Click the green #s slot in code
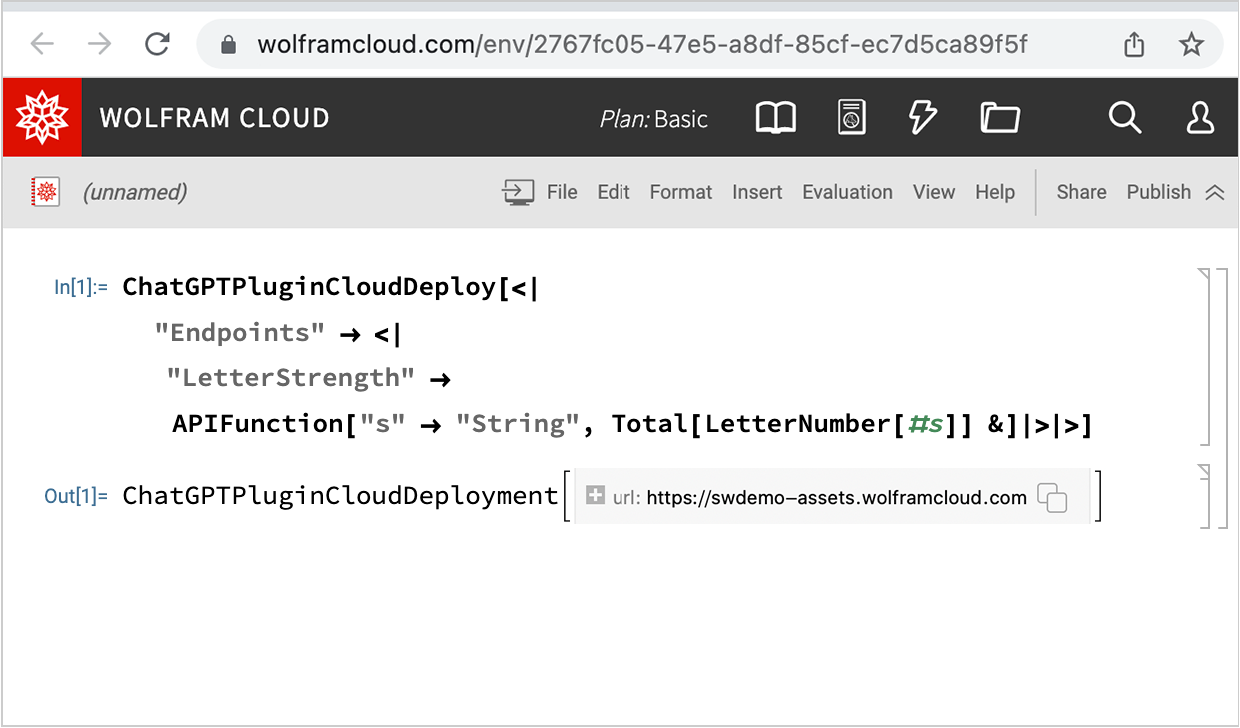 point(926,424)
